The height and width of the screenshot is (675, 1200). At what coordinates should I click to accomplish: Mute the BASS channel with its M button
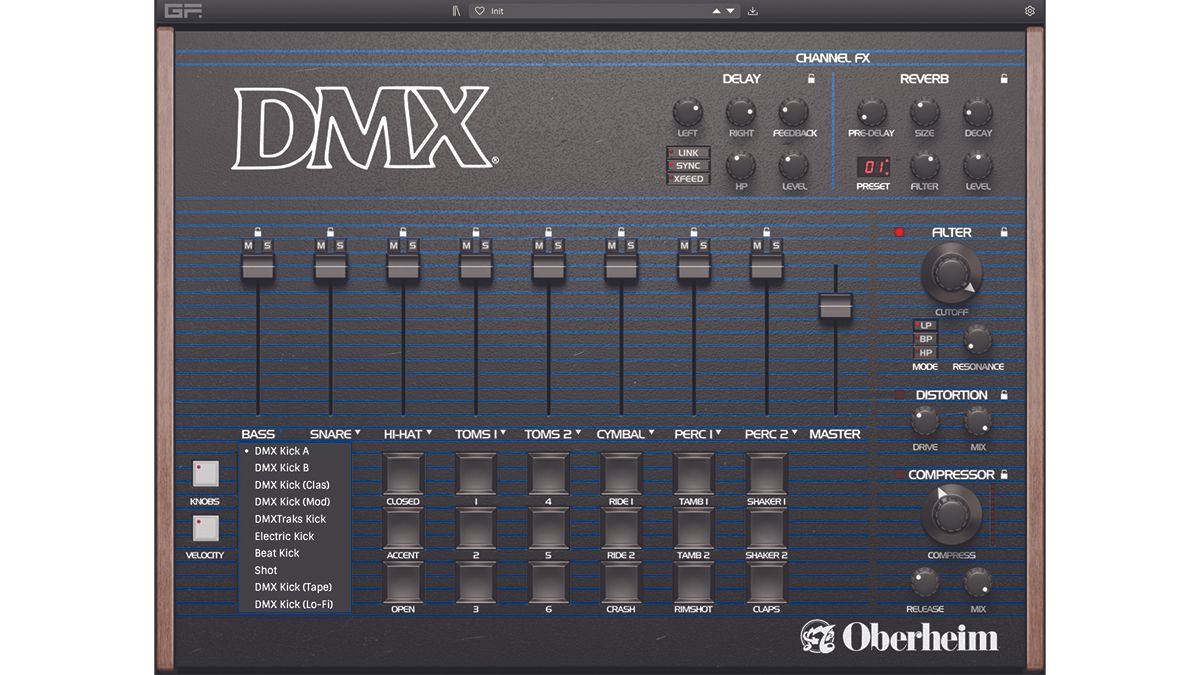(248, 243)
